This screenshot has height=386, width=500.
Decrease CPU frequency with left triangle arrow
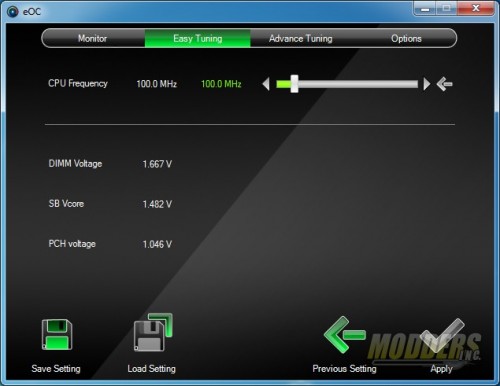266,84
